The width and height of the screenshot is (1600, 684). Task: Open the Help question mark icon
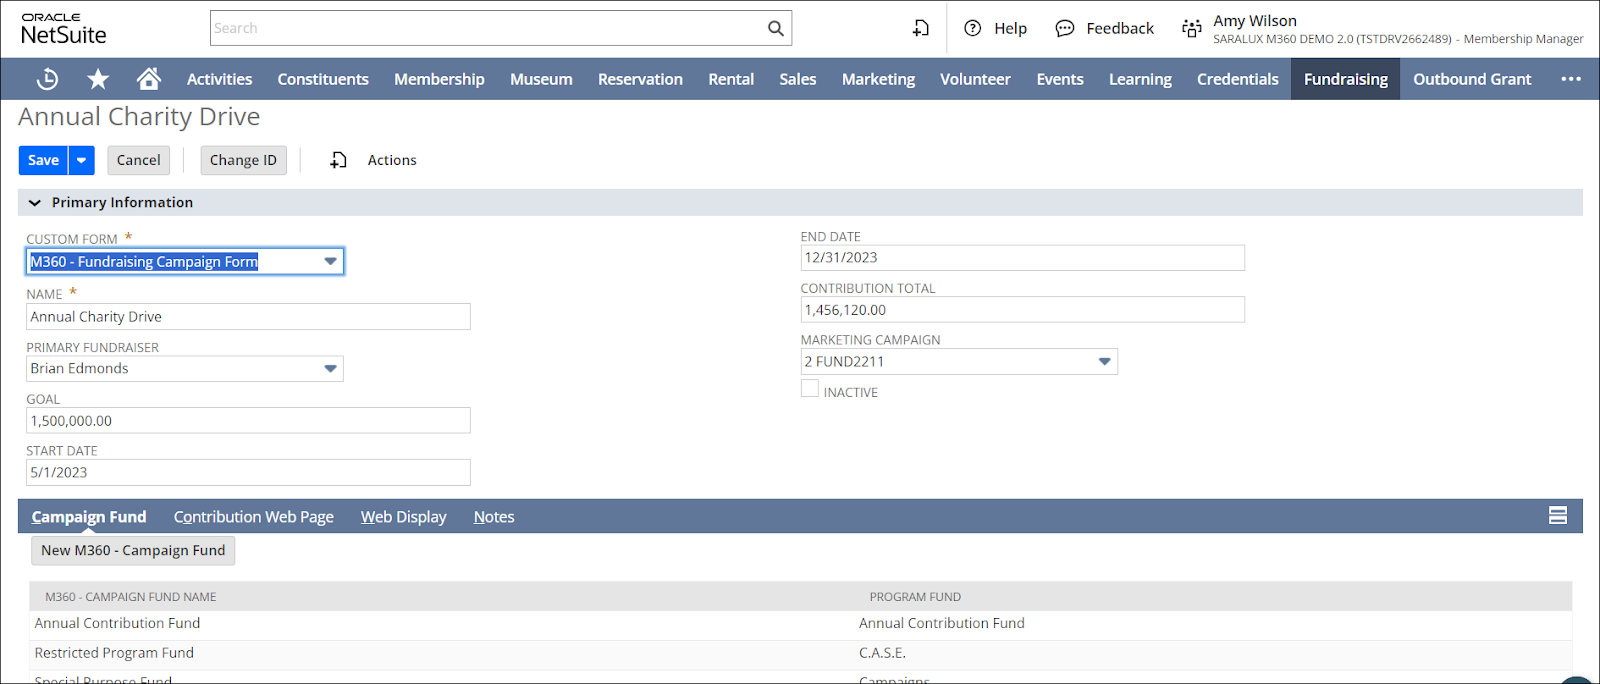[972, 29]
